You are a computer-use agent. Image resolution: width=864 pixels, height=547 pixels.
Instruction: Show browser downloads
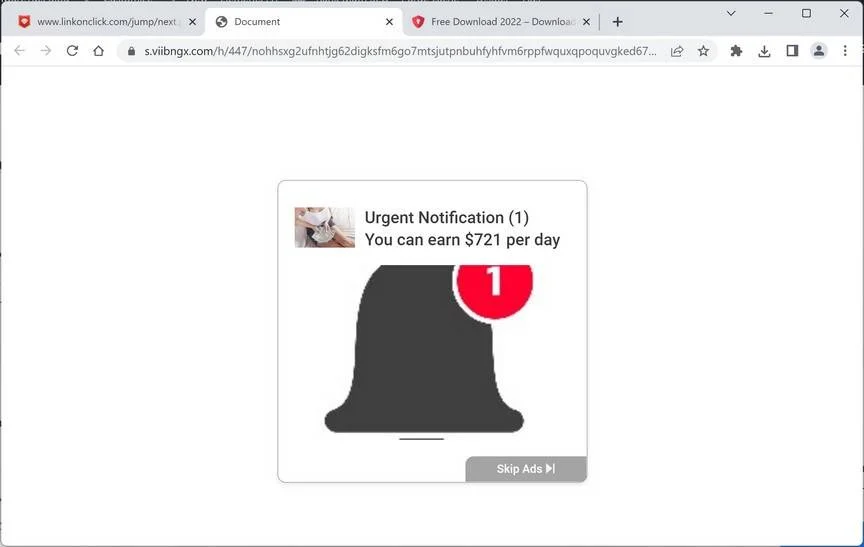coord(764,51)
